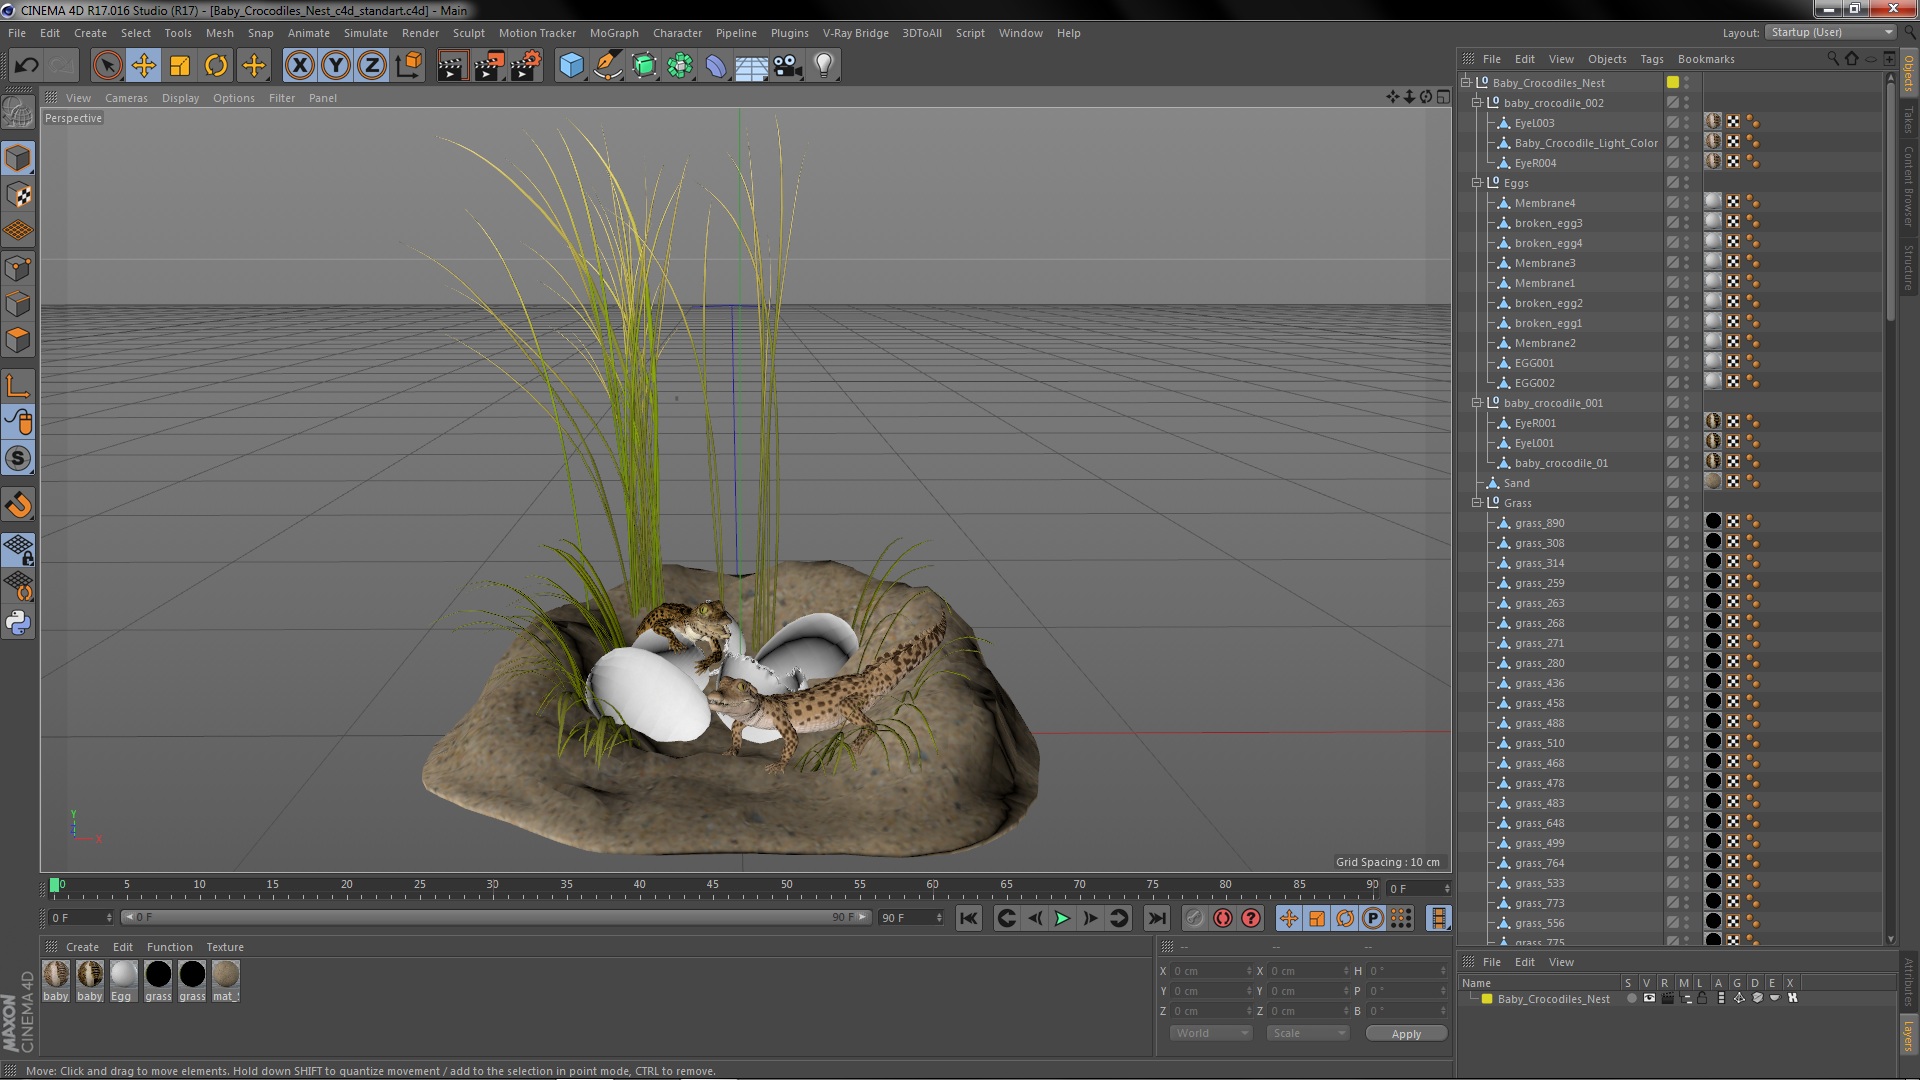1920x1080 pixels.
Task: Add a Floor environment object
Action: 752,66
